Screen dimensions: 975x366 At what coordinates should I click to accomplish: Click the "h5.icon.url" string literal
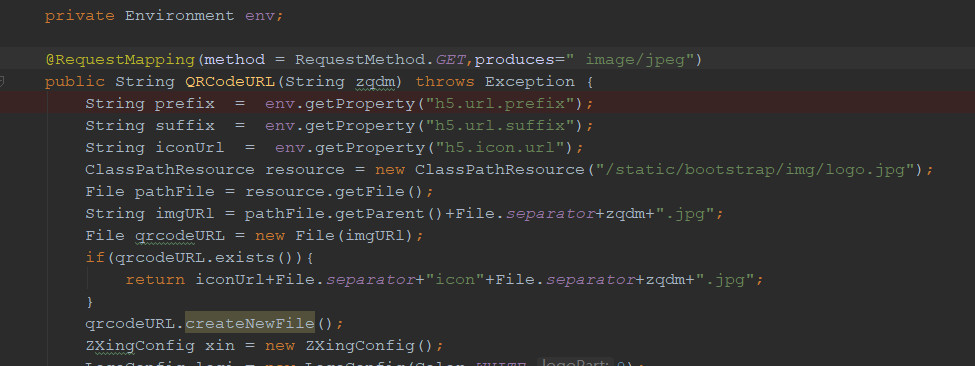coord(500,147)
